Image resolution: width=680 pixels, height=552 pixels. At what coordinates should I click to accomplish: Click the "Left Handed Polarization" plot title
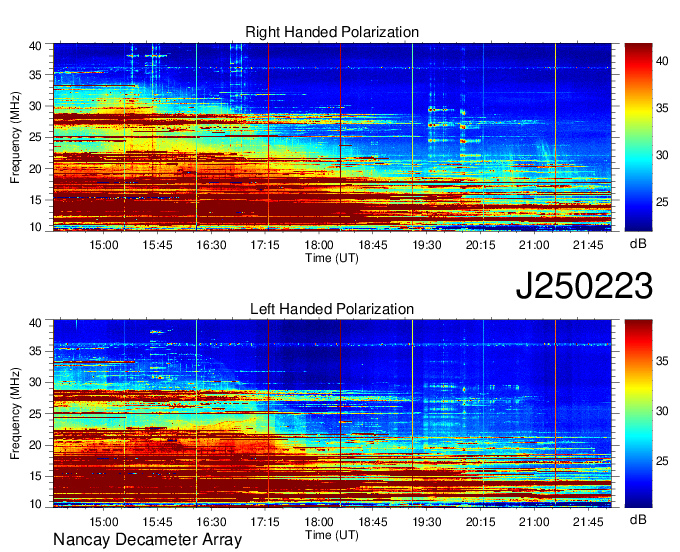332,309
